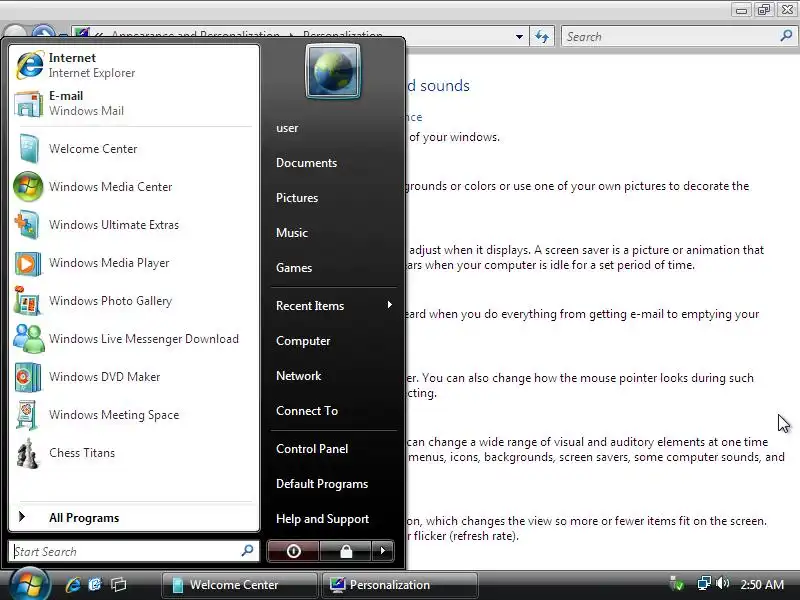Click the green security tray icon
800x600 pixels.
(677, 584)
